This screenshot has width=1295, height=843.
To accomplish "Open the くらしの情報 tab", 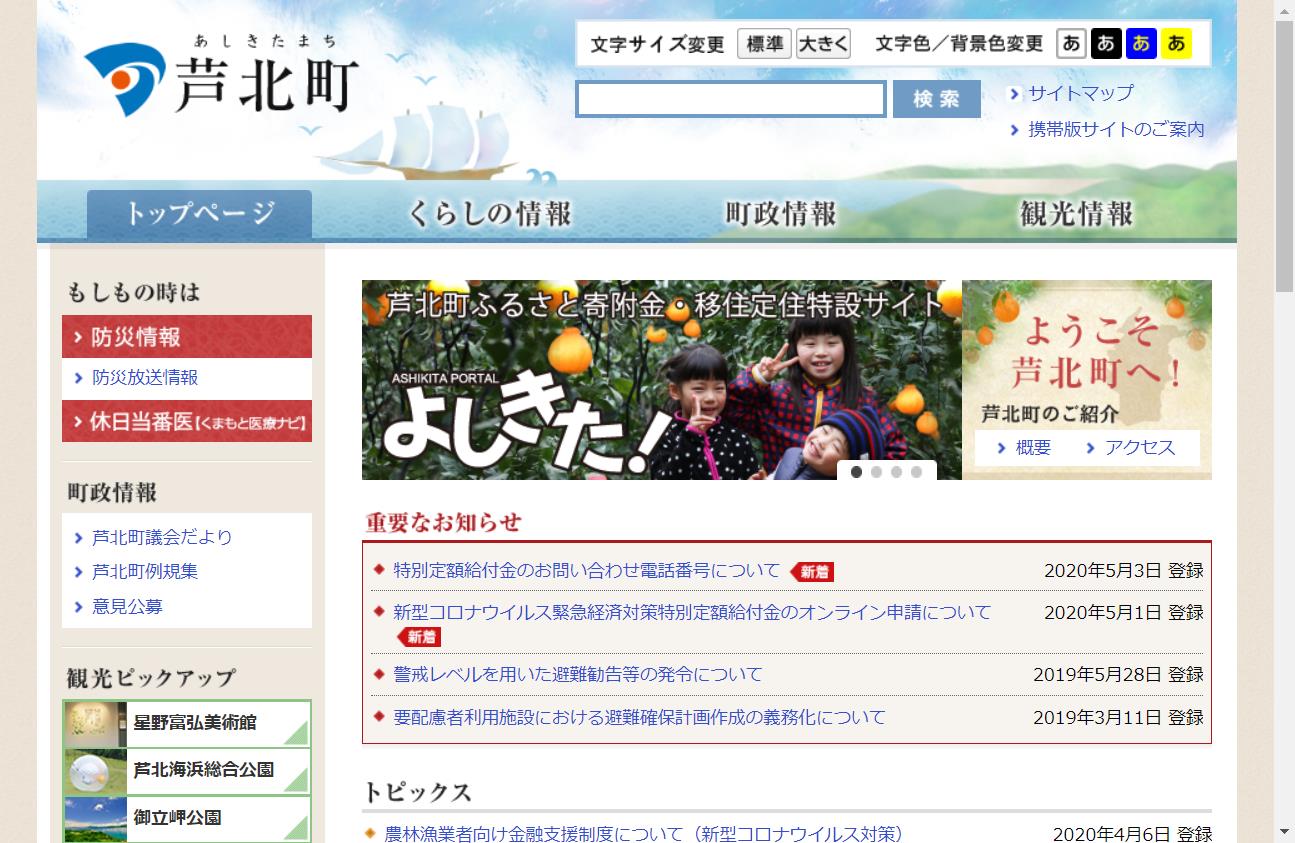I will pos(490,214).
